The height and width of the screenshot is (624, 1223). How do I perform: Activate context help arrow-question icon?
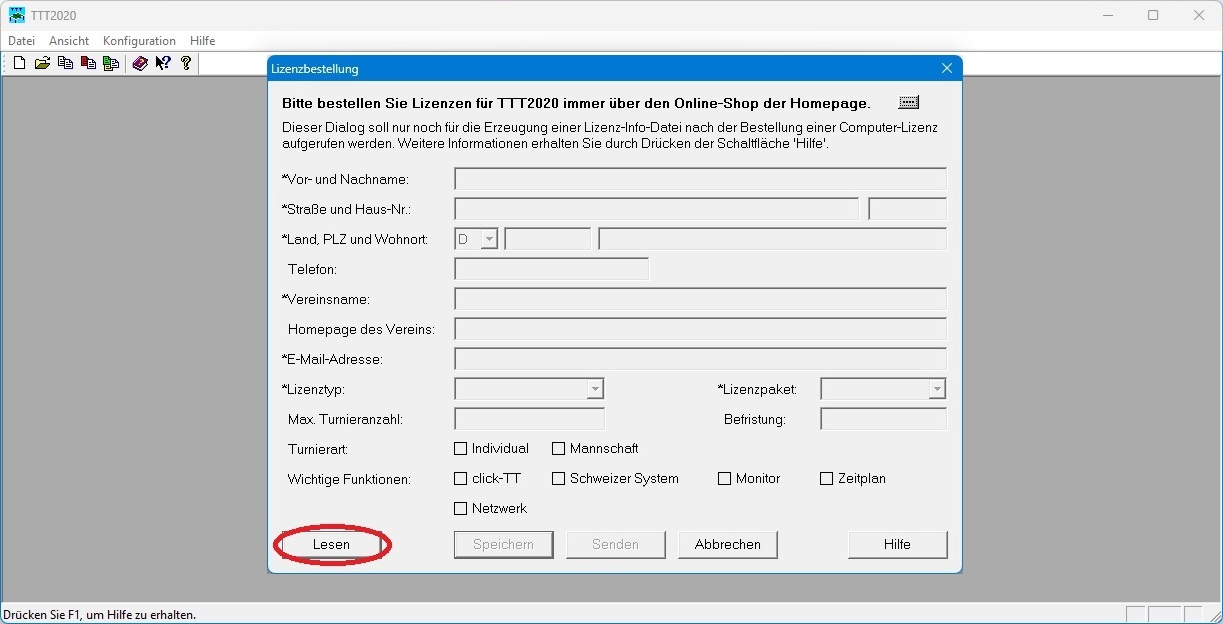[x=163, y=63]
